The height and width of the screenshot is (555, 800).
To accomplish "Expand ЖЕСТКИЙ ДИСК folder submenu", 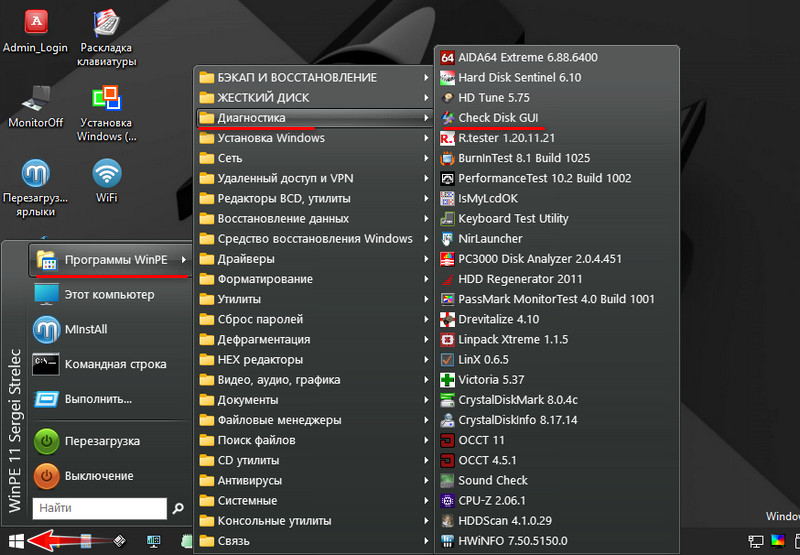I will coord(314,97).
